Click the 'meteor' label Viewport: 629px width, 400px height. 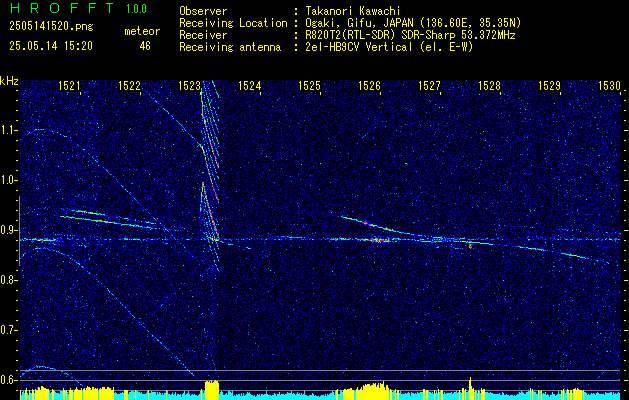[142, 31]
